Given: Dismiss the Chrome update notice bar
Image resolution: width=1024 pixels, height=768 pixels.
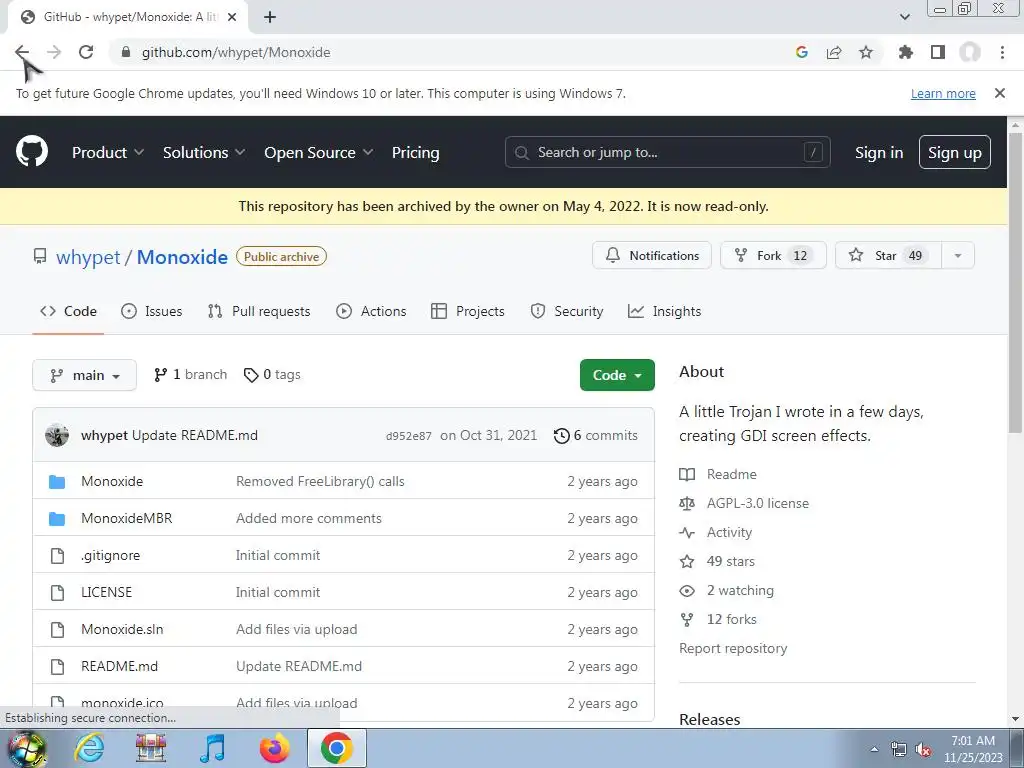Looking at the screenshot, I should pyautogui.click(x=999, y=93).
